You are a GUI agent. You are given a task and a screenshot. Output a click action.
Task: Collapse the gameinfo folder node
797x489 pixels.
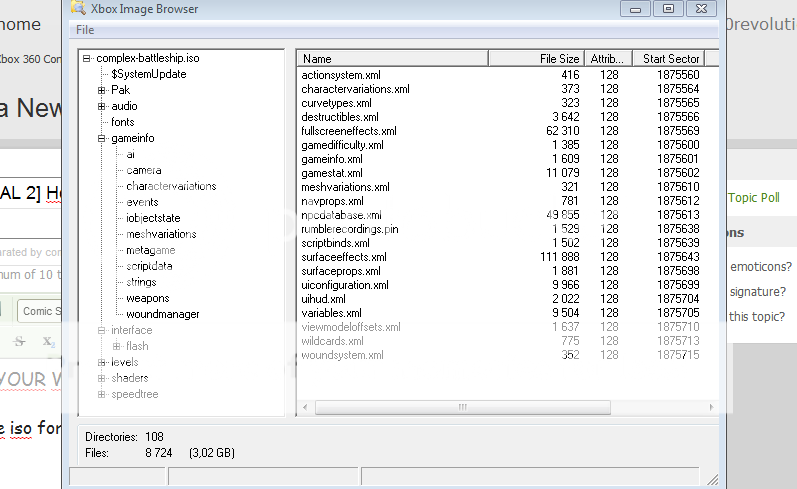[101, 138]
